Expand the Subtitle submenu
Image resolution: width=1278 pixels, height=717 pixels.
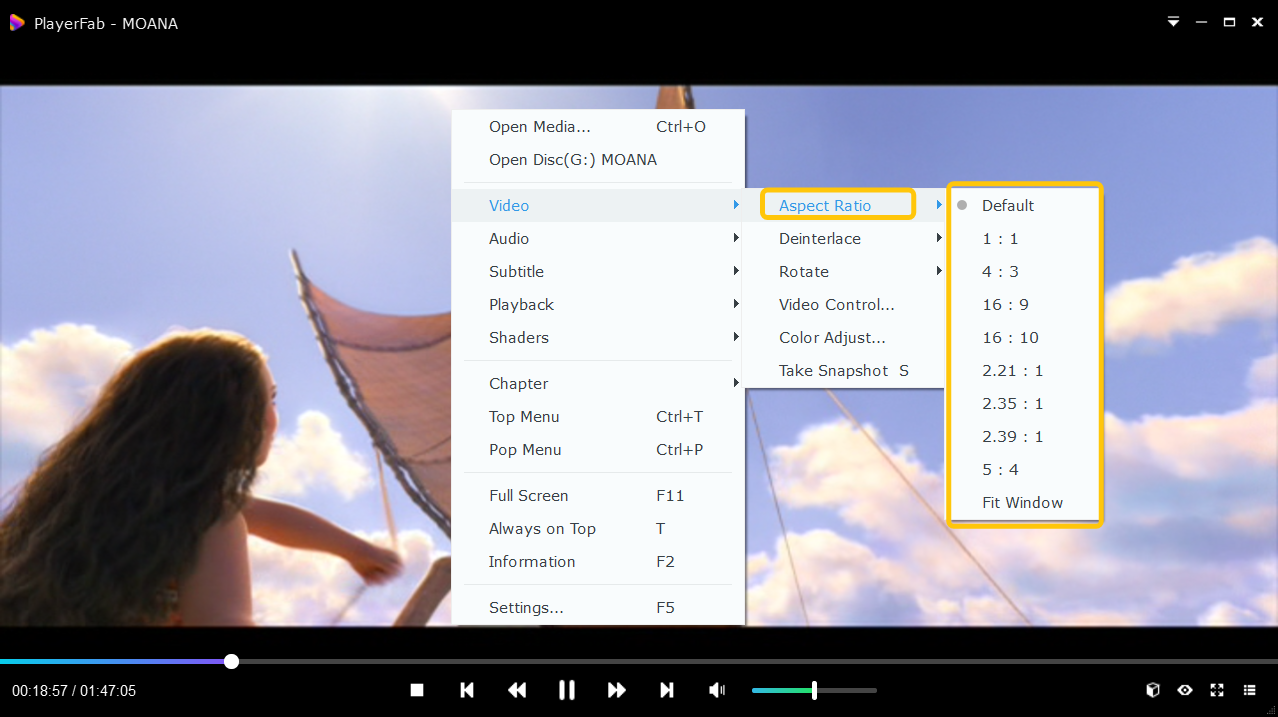598,271
